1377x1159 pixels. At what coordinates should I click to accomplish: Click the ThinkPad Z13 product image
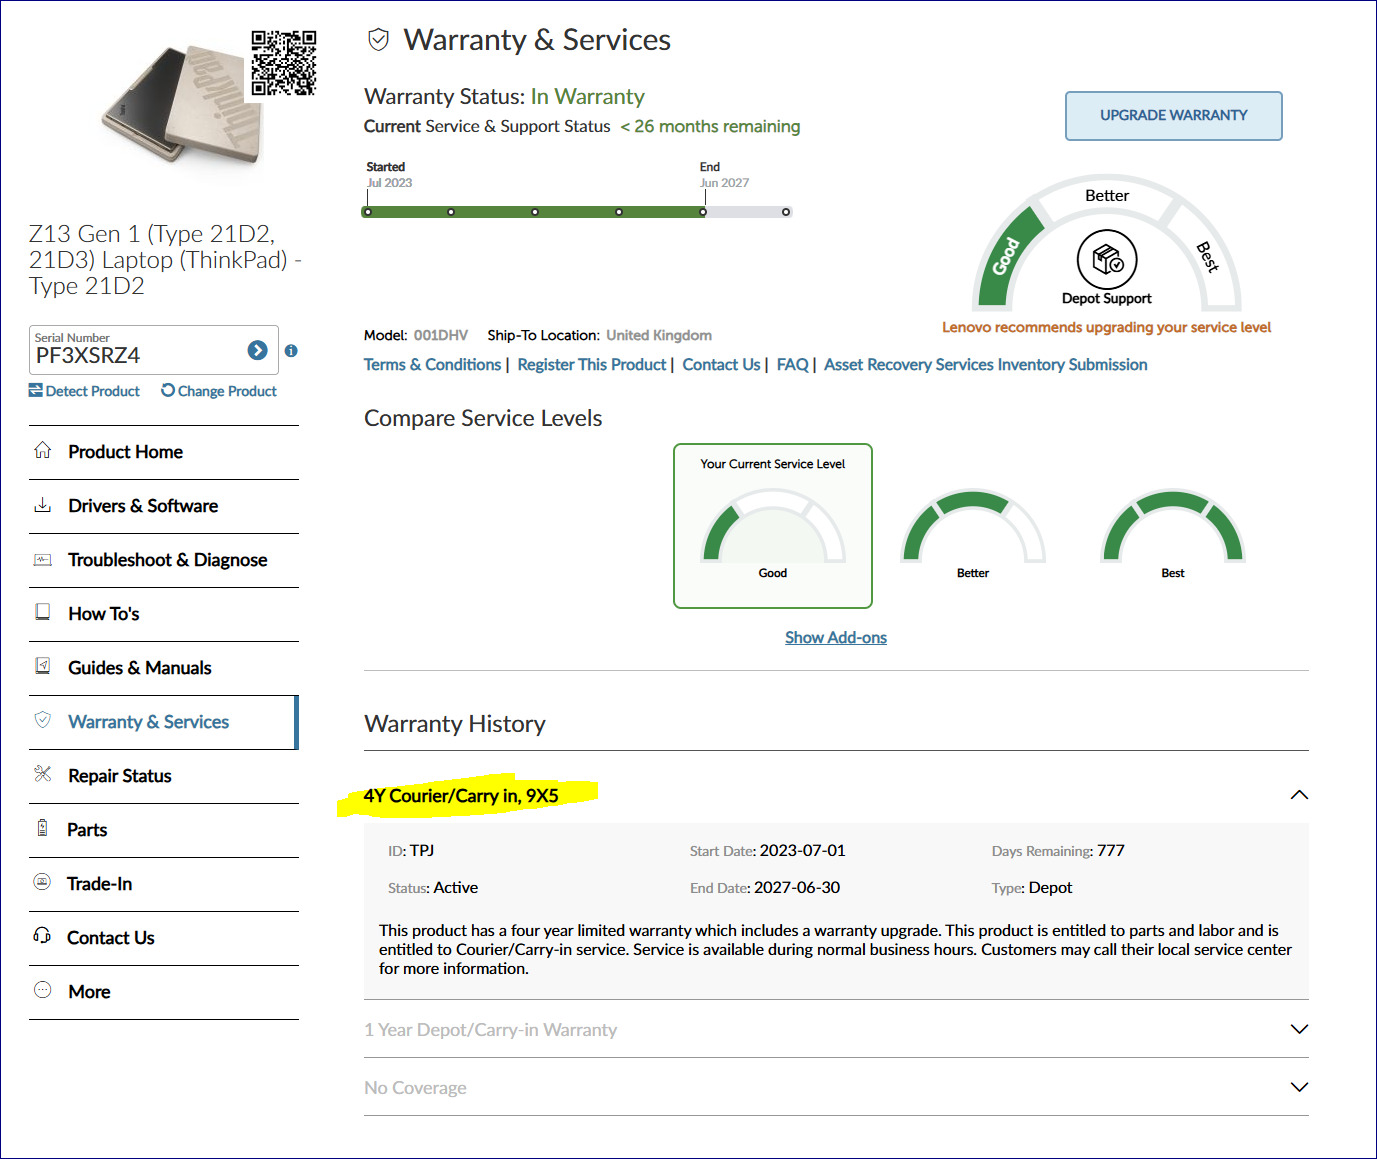184,105
